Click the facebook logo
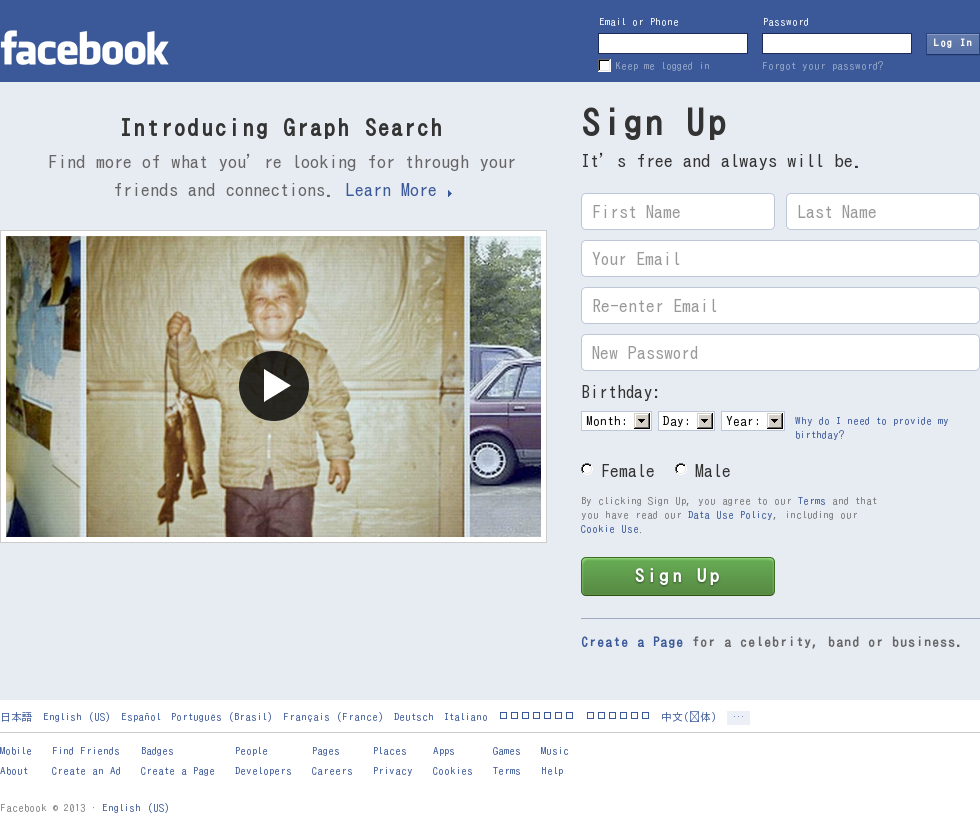Viewport: 980px width, 835px height. click(84, 49)
